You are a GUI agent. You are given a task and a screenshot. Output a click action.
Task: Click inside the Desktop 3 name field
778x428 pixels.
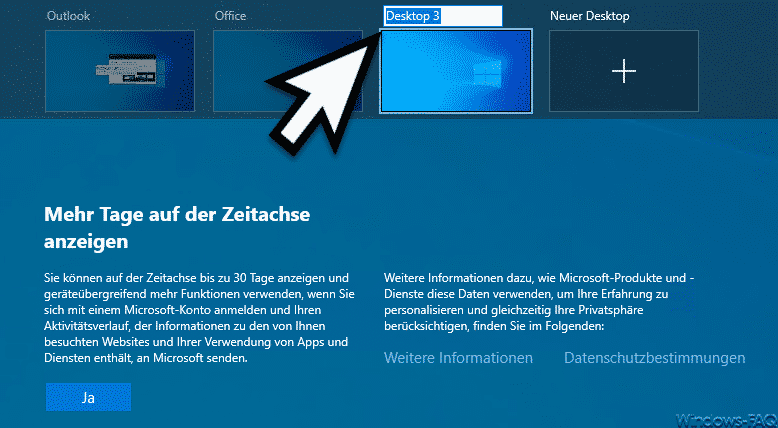coord(443,16)
